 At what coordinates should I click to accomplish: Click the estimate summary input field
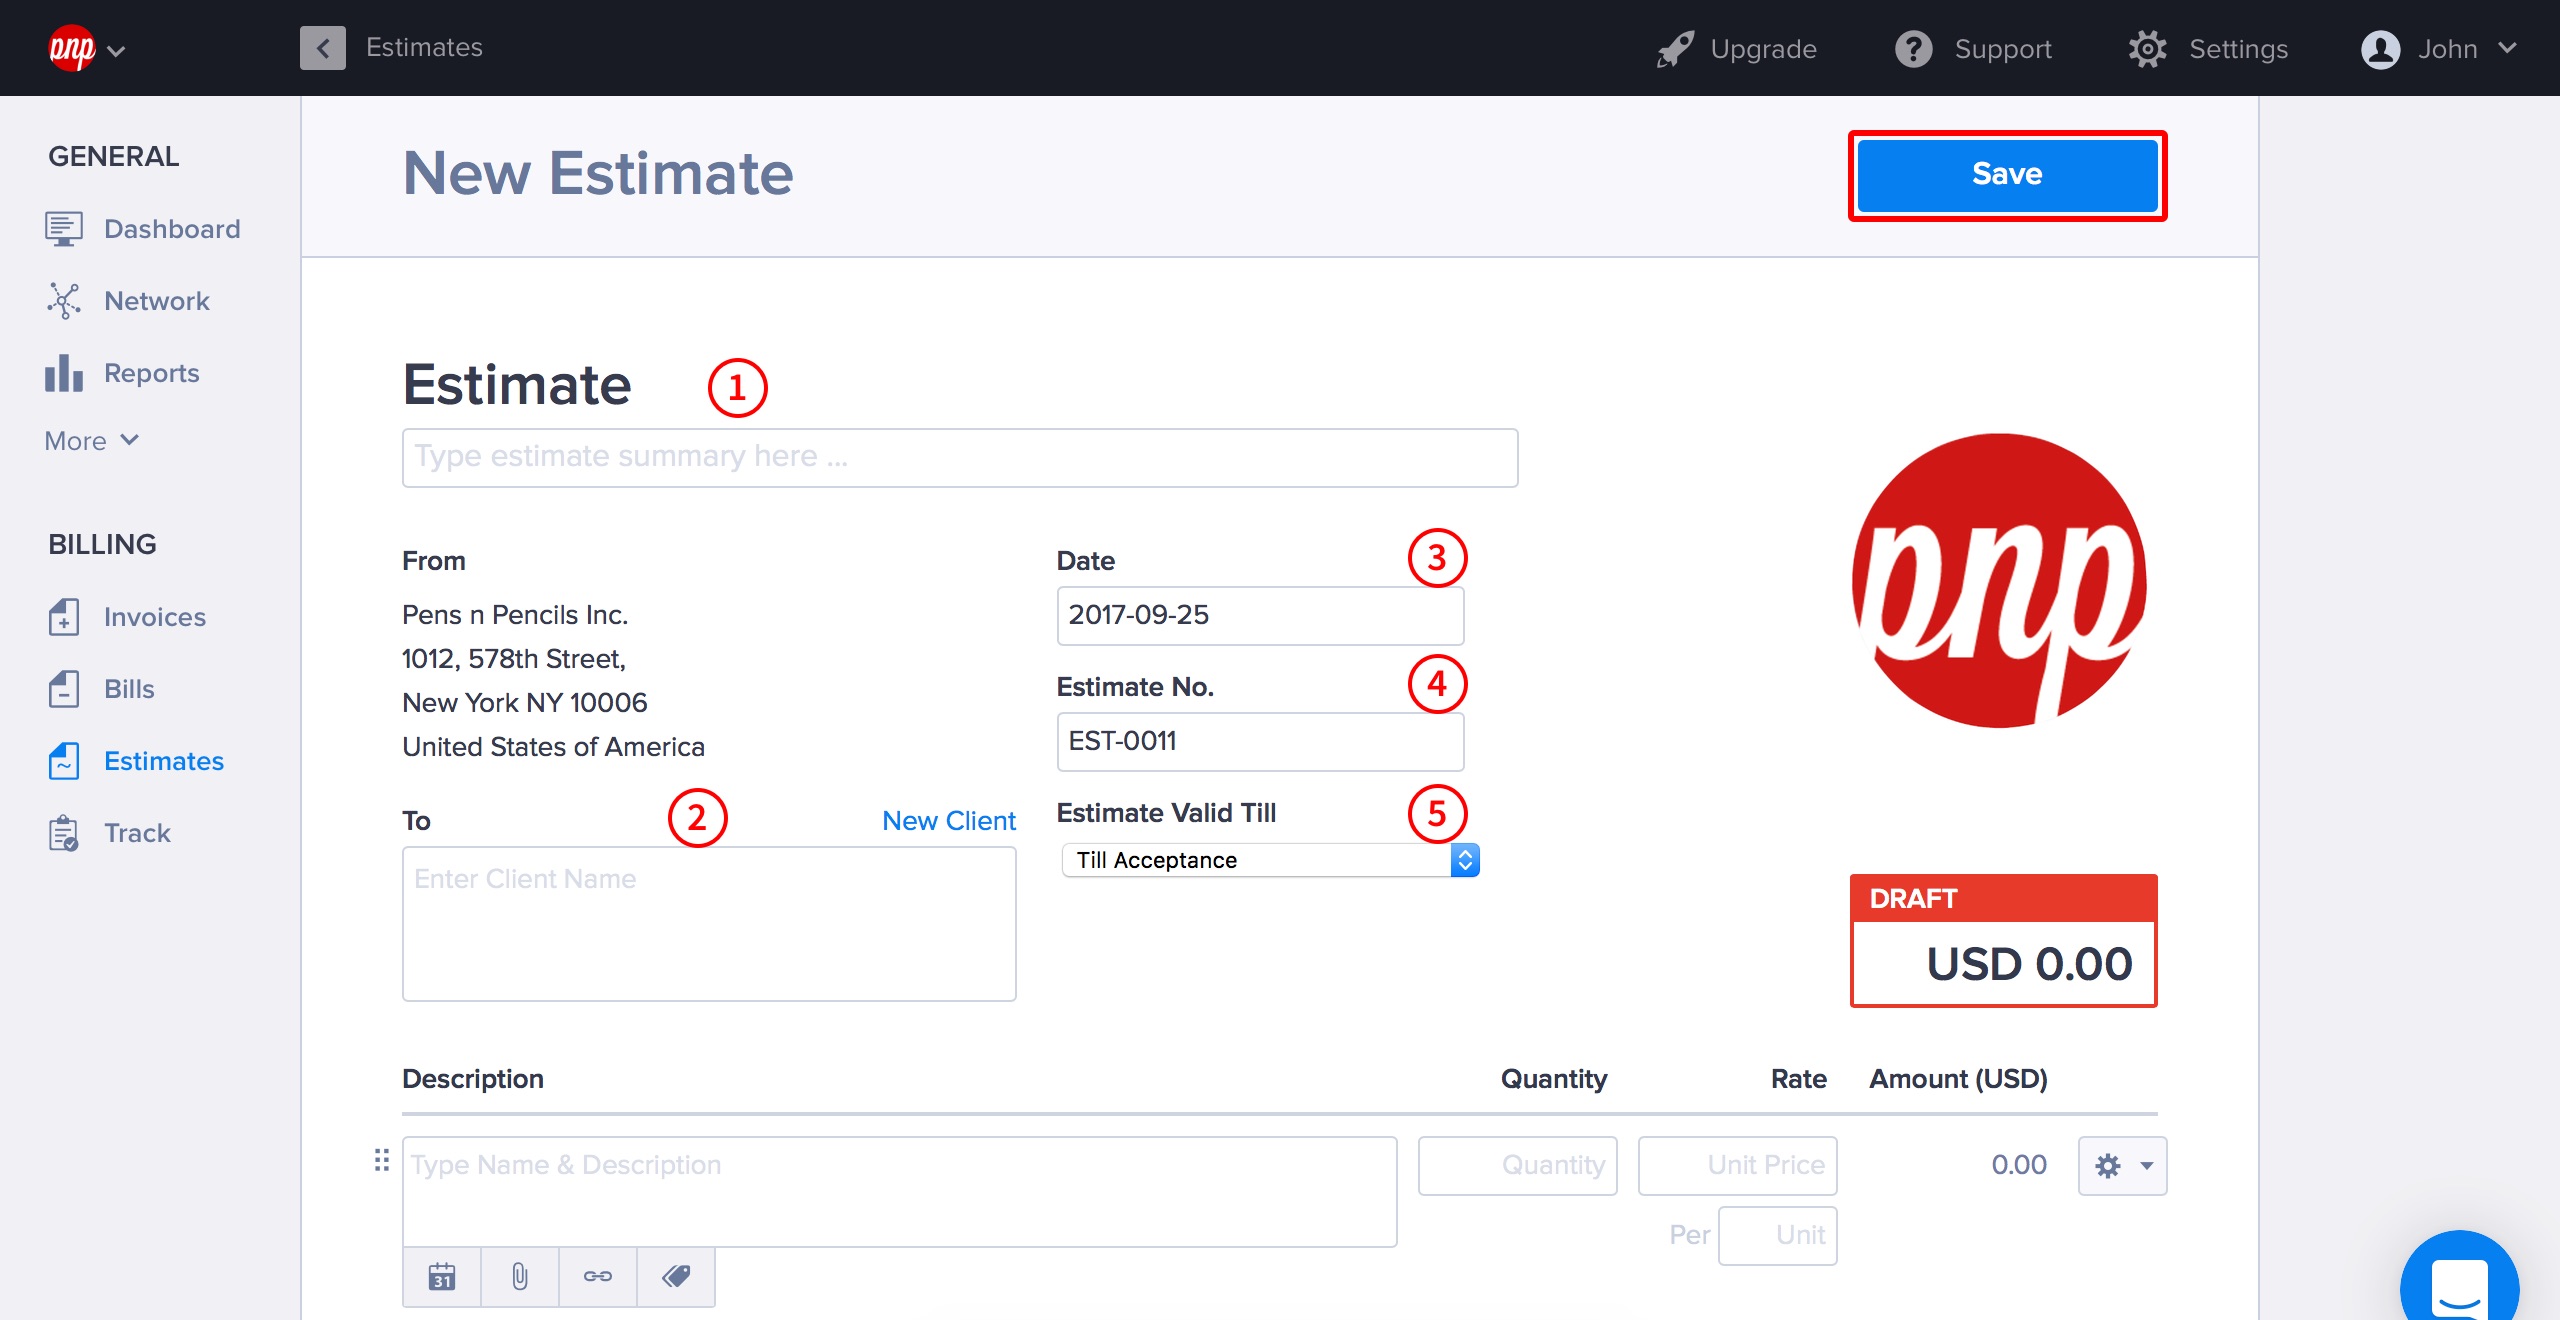(x=959, y=458)
